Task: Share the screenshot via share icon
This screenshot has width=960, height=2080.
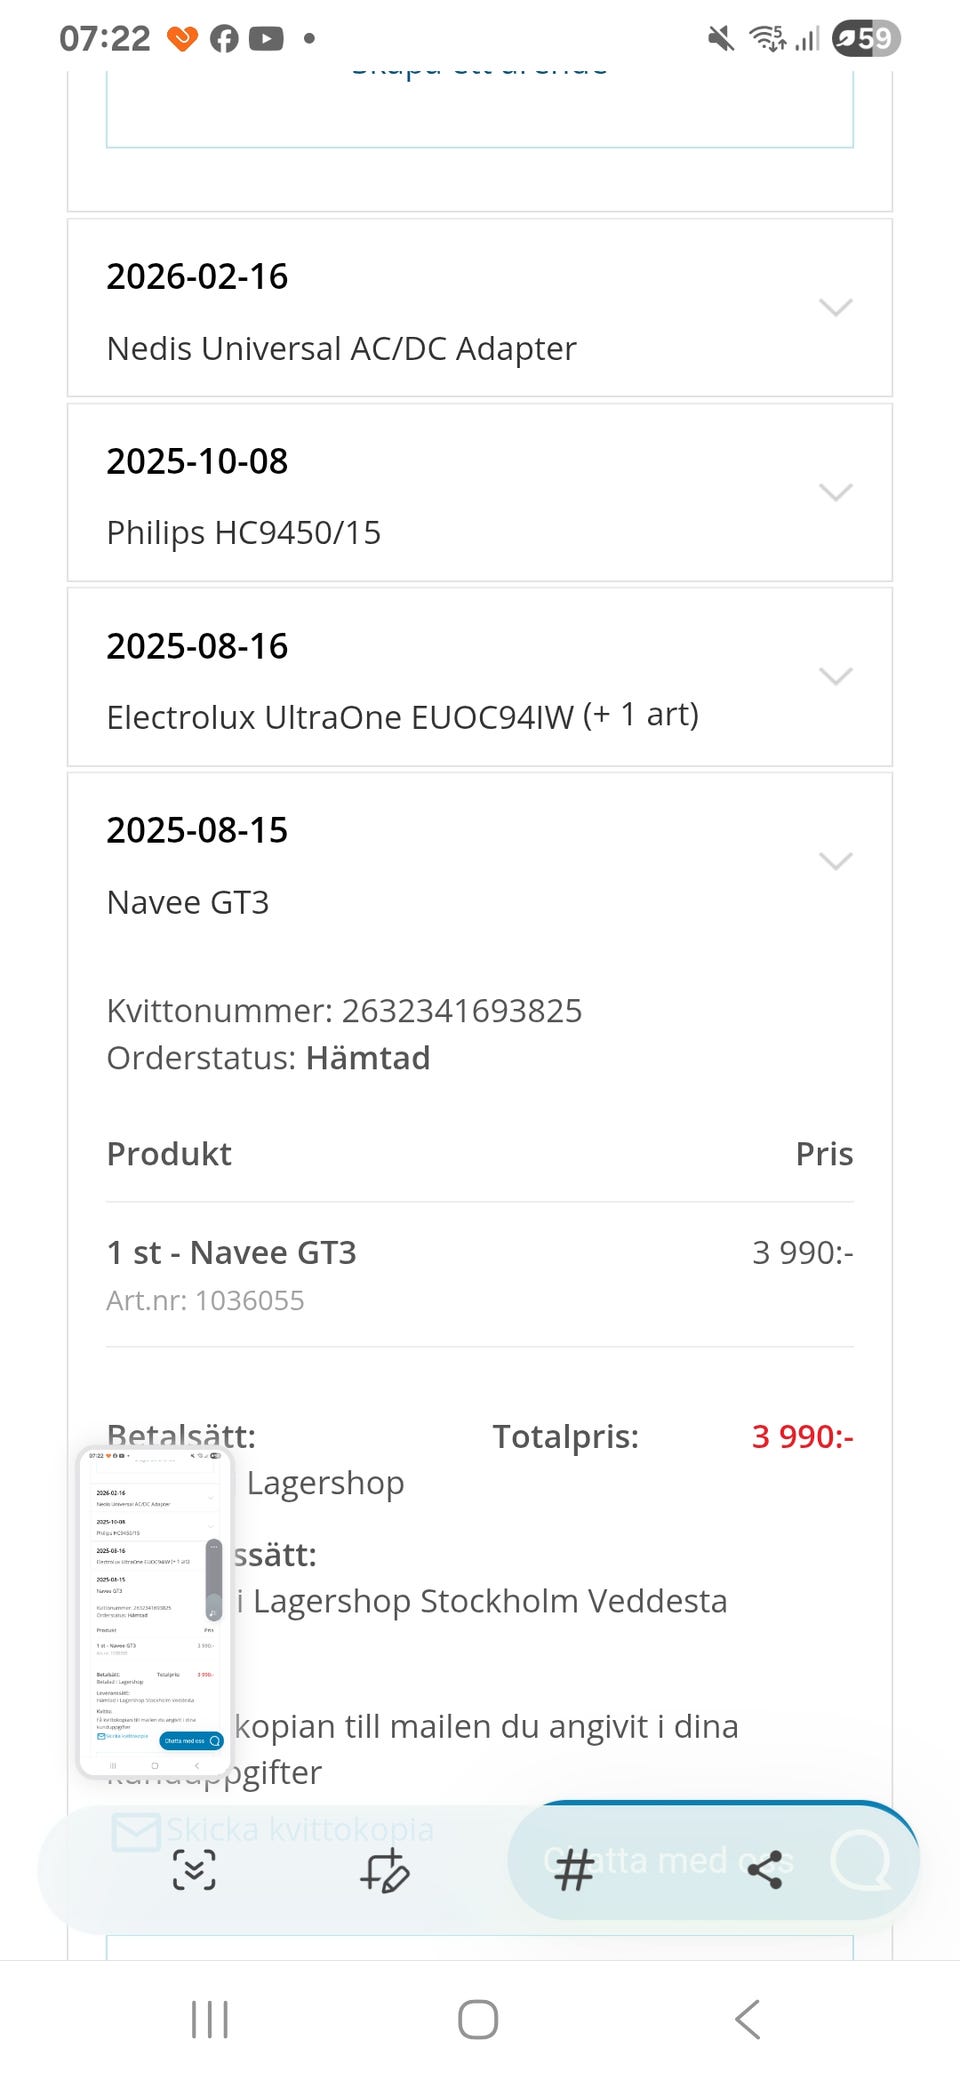Action: 765,1870
